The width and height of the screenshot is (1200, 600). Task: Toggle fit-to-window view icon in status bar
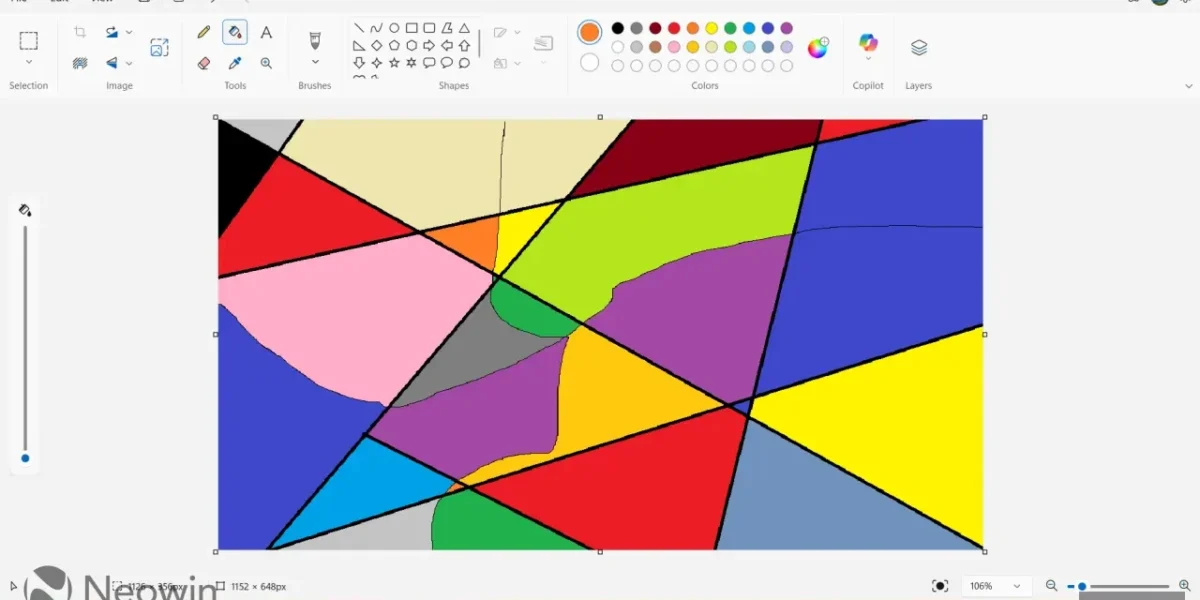pos(940,586)
